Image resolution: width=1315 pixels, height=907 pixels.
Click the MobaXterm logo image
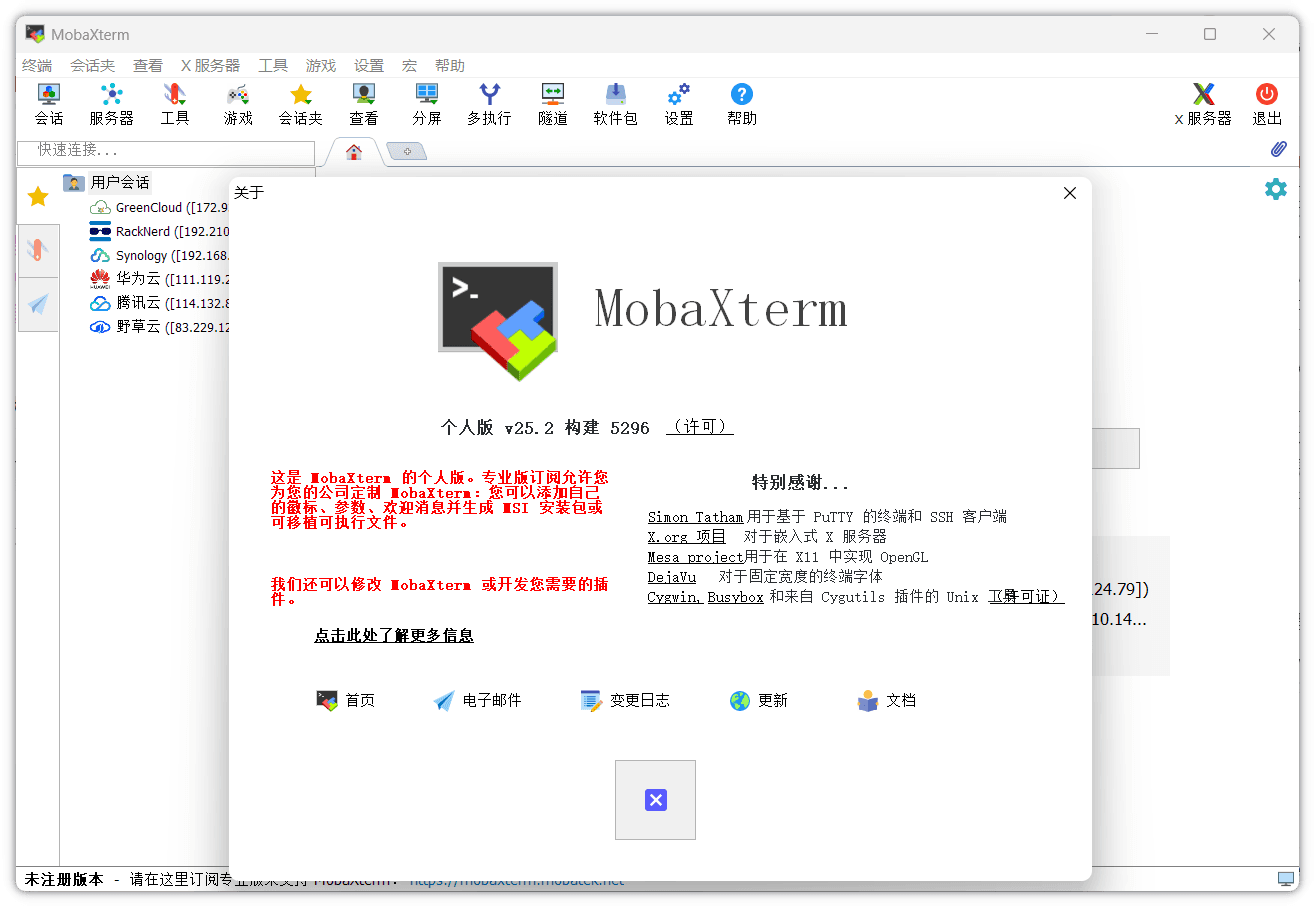point(498,321)
